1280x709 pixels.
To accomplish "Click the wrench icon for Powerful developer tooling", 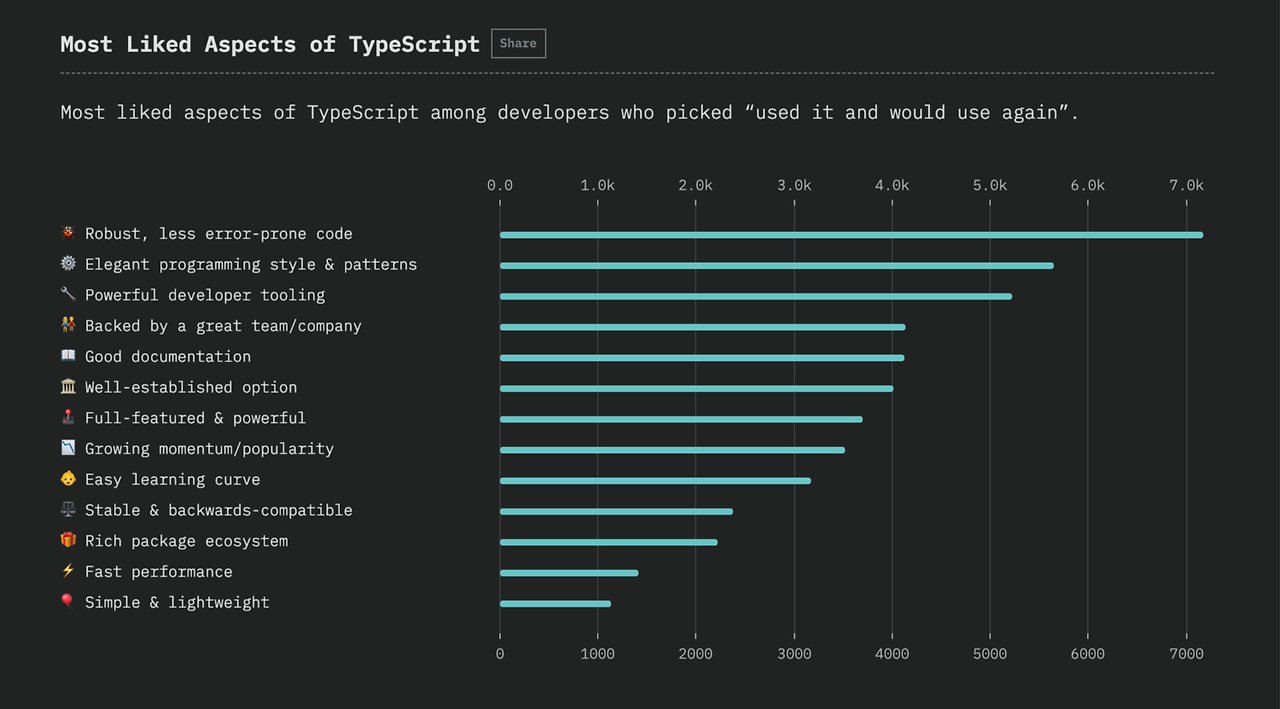I will 68,294.
